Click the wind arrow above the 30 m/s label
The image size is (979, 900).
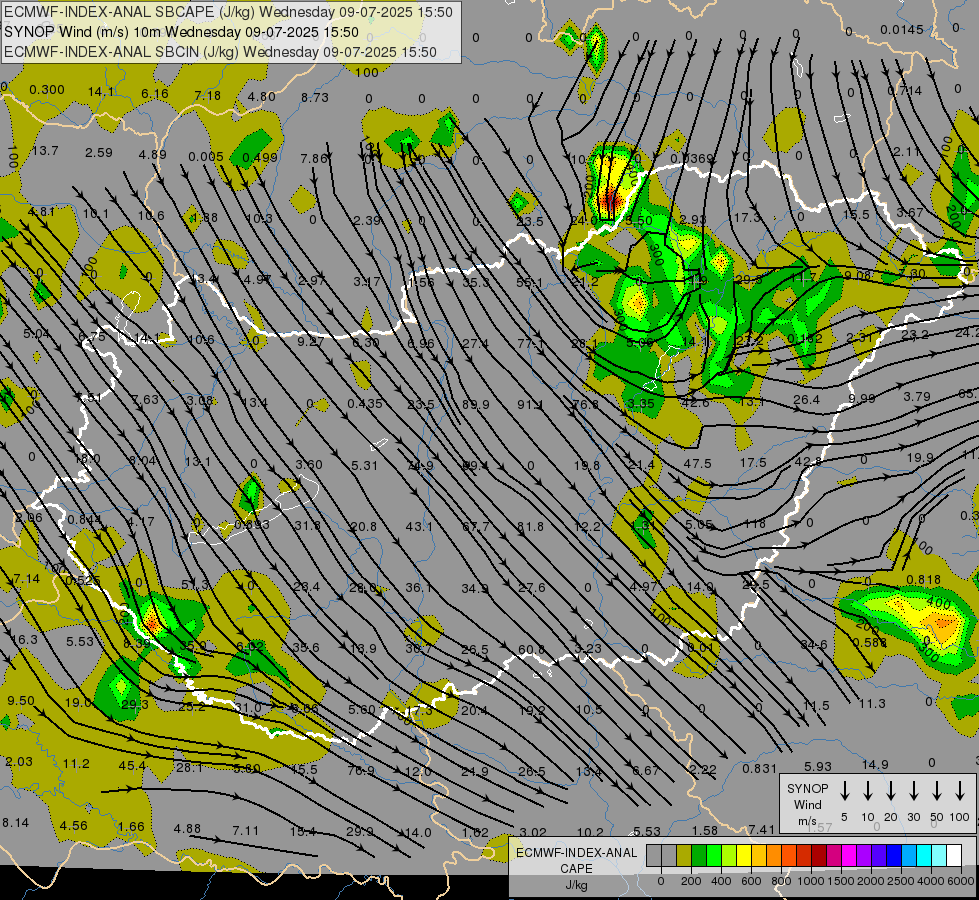pyautogui.click(x=913, y=791)
